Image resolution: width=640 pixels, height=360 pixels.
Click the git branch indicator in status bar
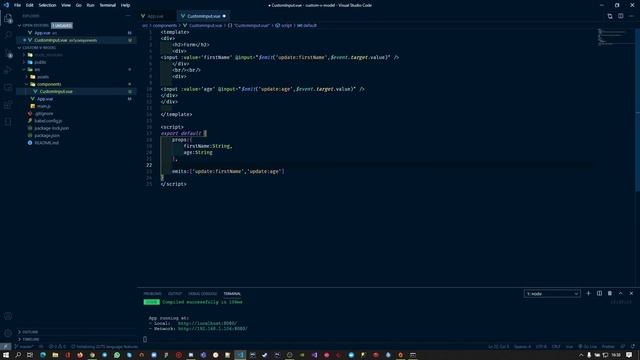click(x=24, y=347)
